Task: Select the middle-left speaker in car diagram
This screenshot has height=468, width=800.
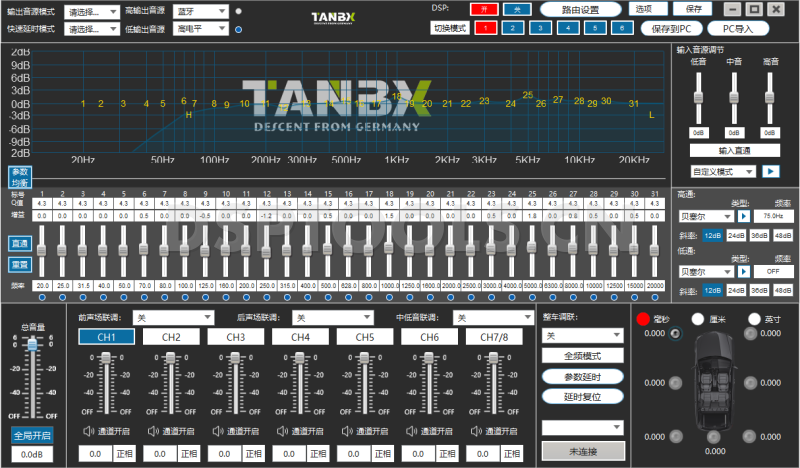Action: click(x=676, y=383)
